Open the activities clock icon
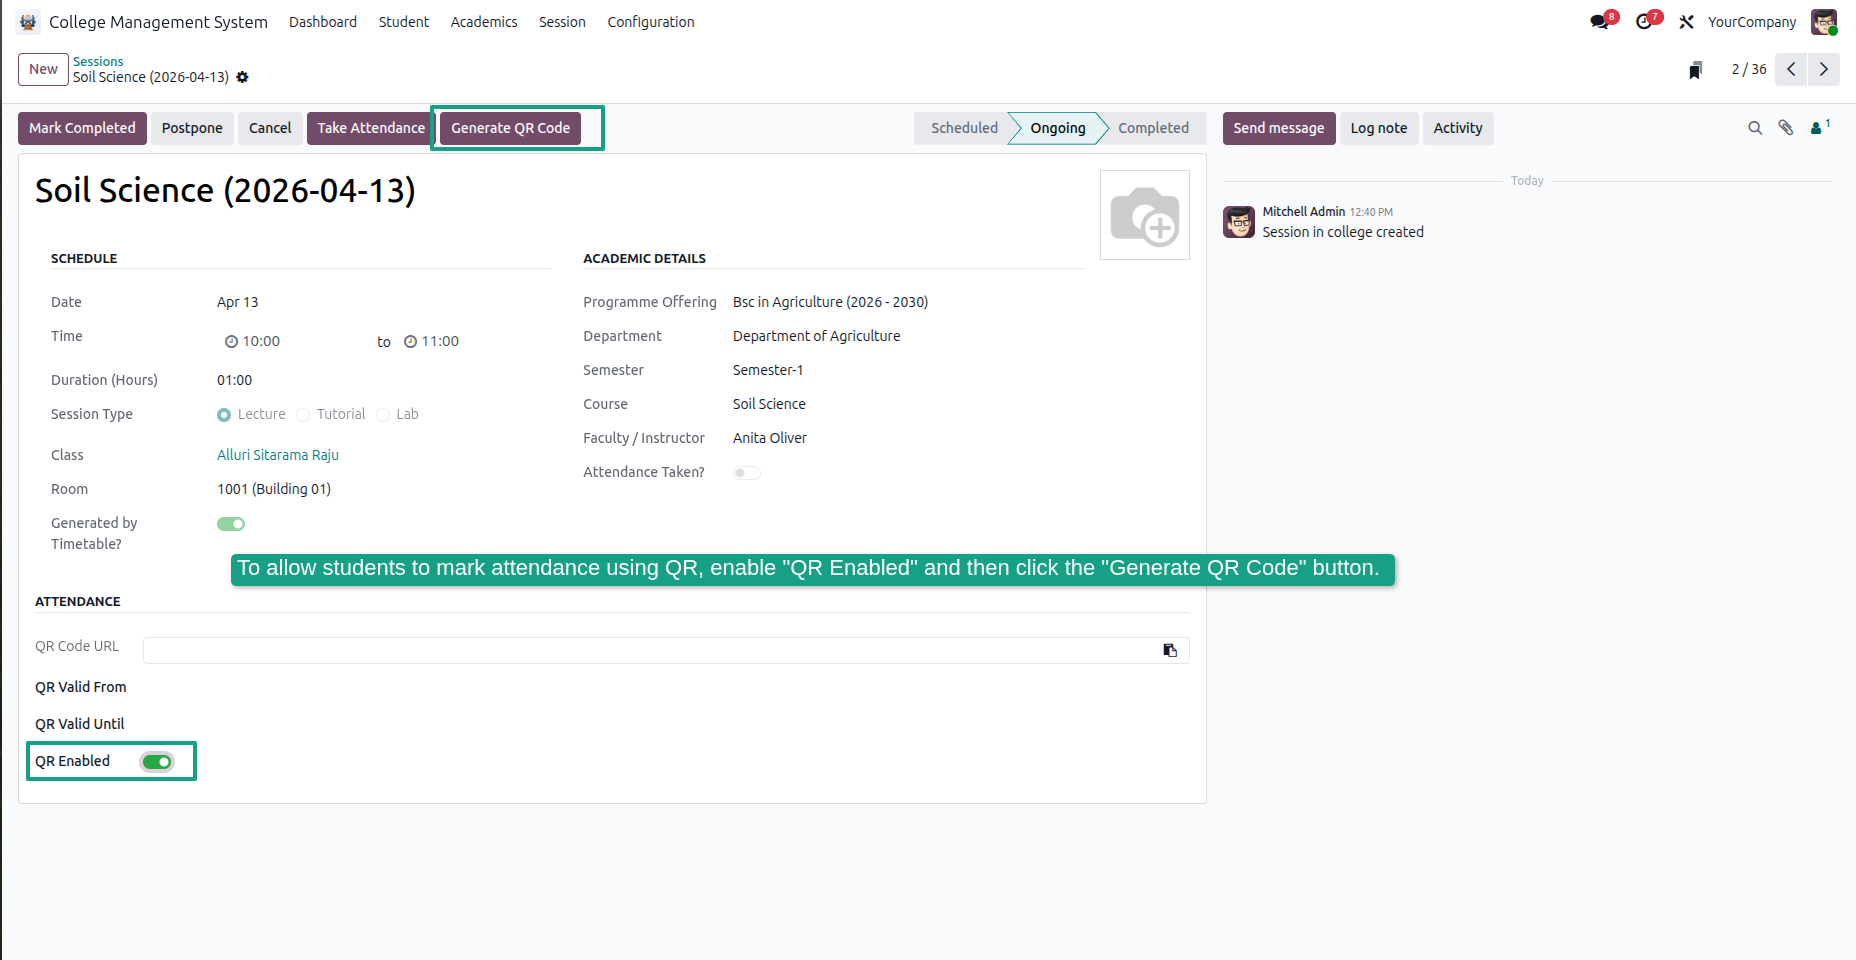The image size is (1856, 960). tap(1647, 21)
